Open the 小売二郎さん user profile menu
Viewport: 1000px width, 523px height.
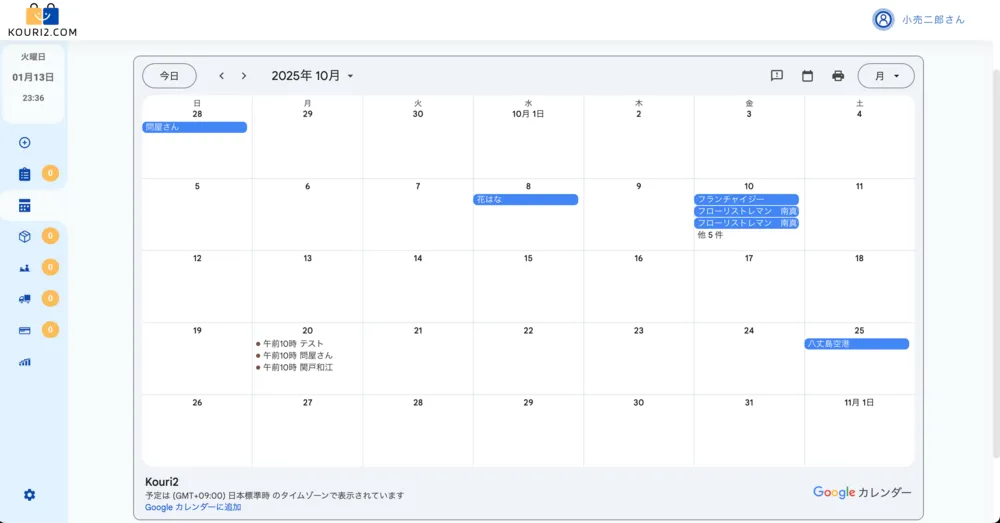[x=918, y=19]
